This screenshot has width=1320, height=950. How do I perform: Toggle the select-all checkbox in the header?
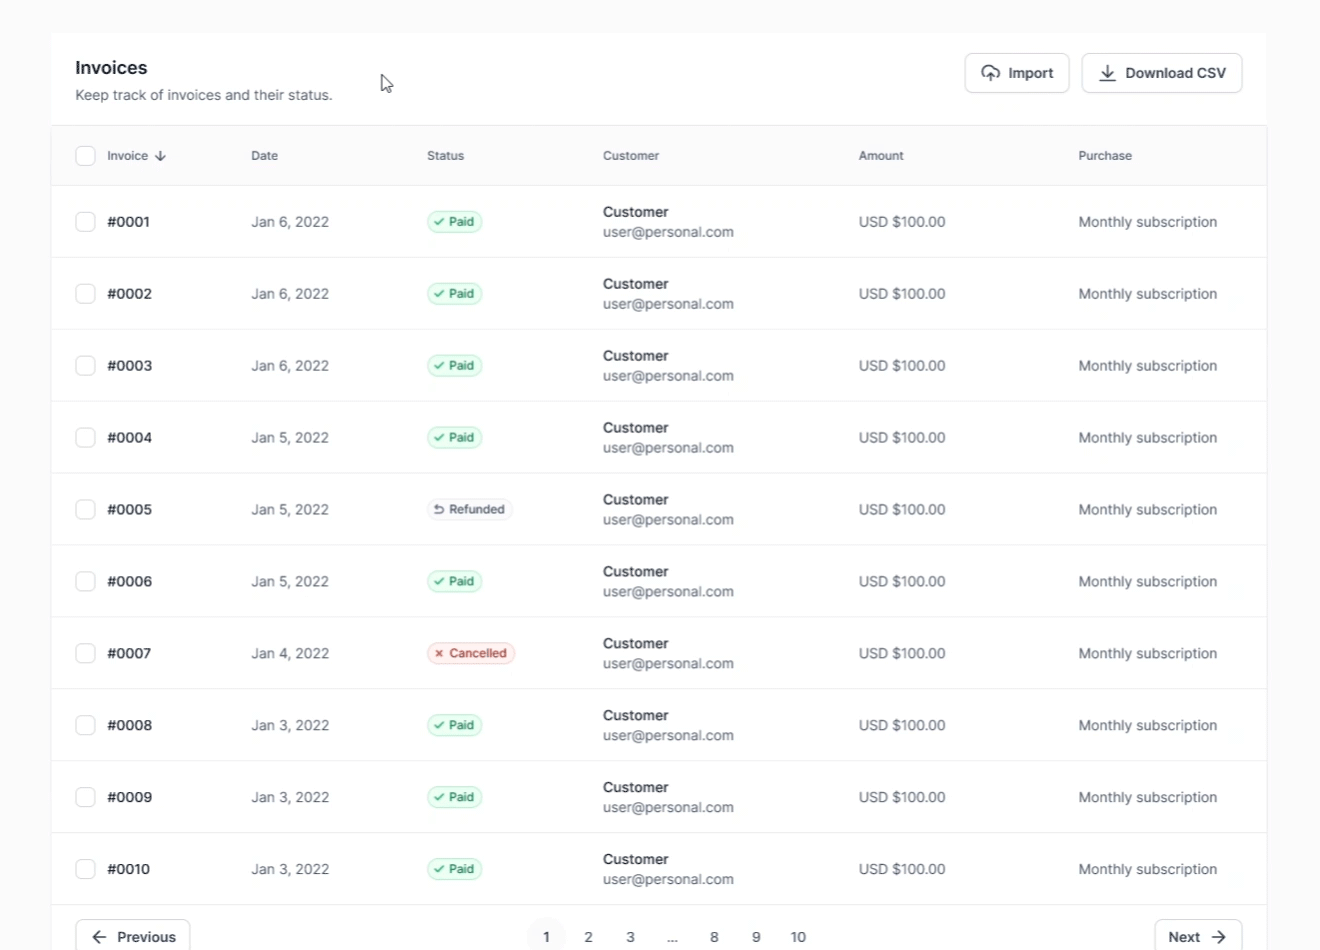[85, 156]
